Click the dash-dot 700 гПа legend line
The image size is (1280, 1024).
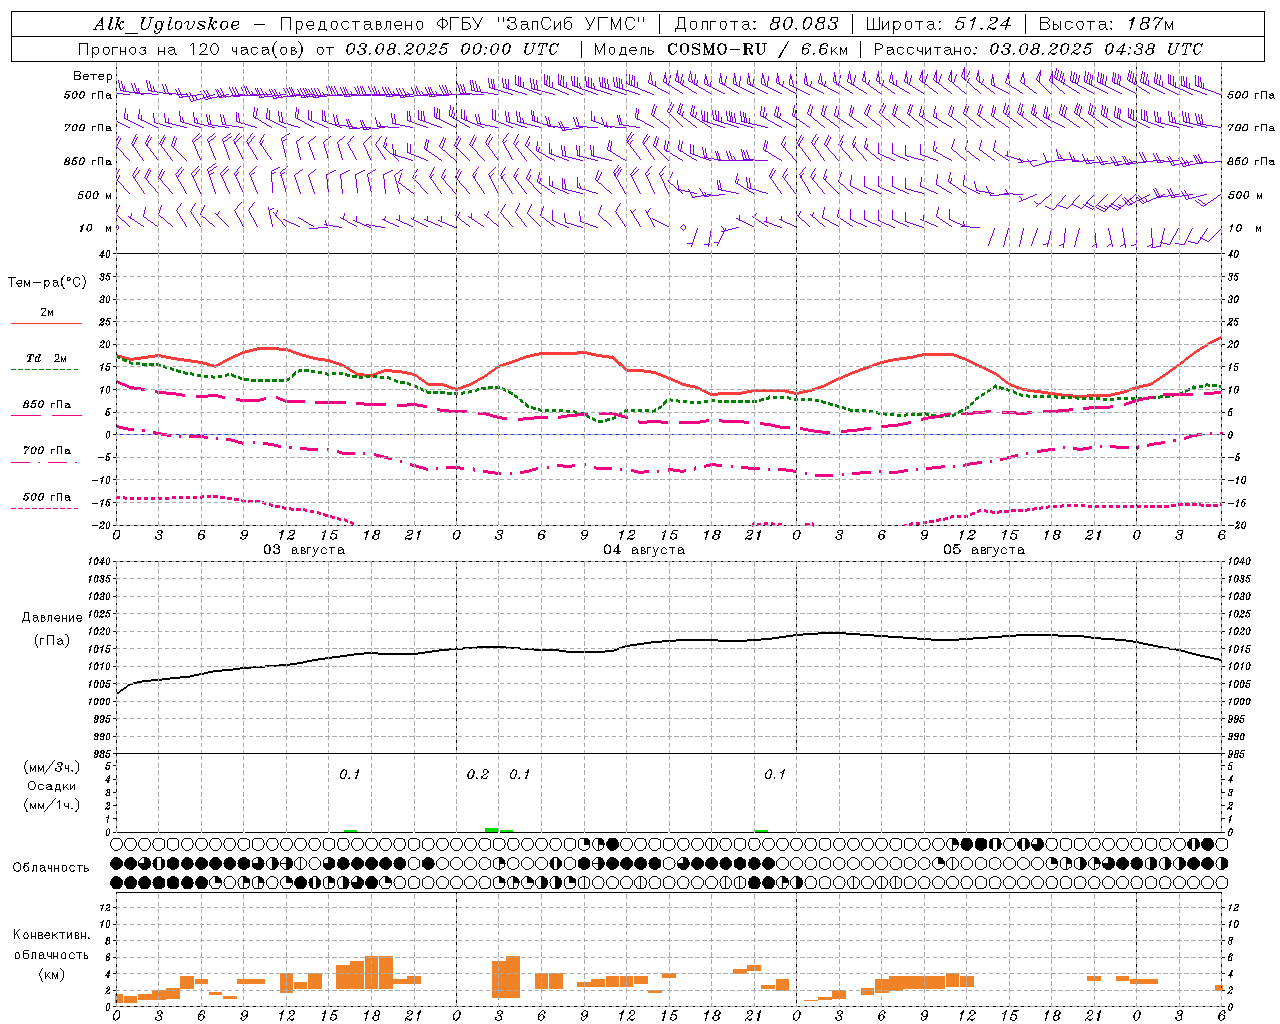tap(44, 462)
